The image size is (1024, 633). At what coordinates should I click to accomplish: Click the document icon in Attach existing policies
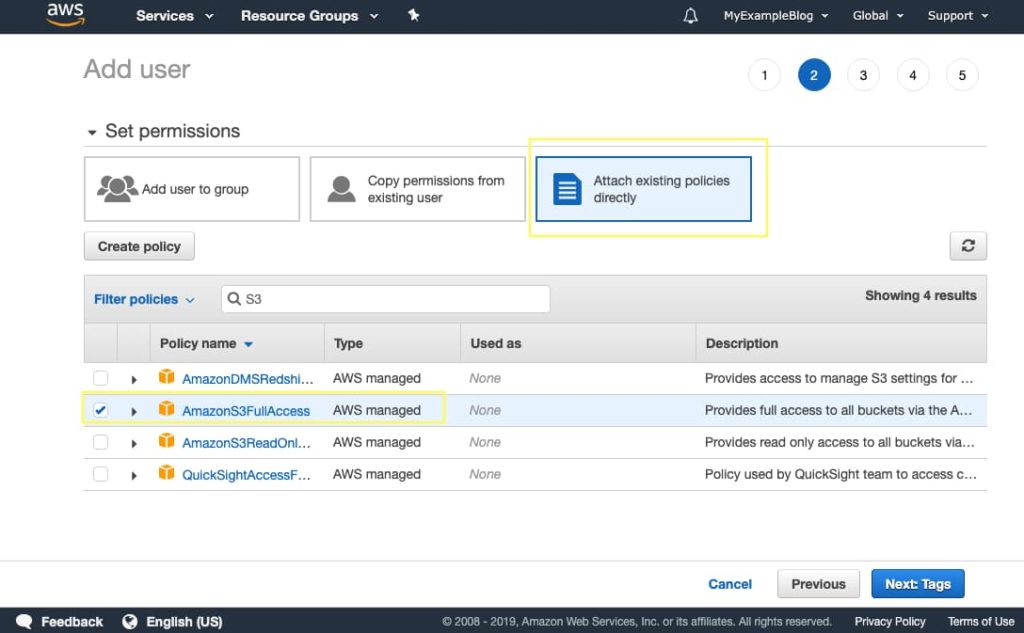(567, 188)
